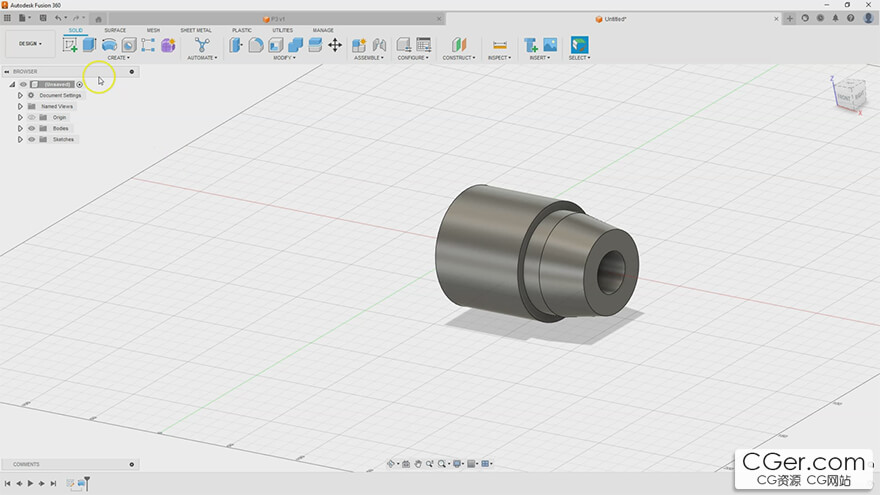
Task: Click the Extrude tool icon
Action: point(89,45)
